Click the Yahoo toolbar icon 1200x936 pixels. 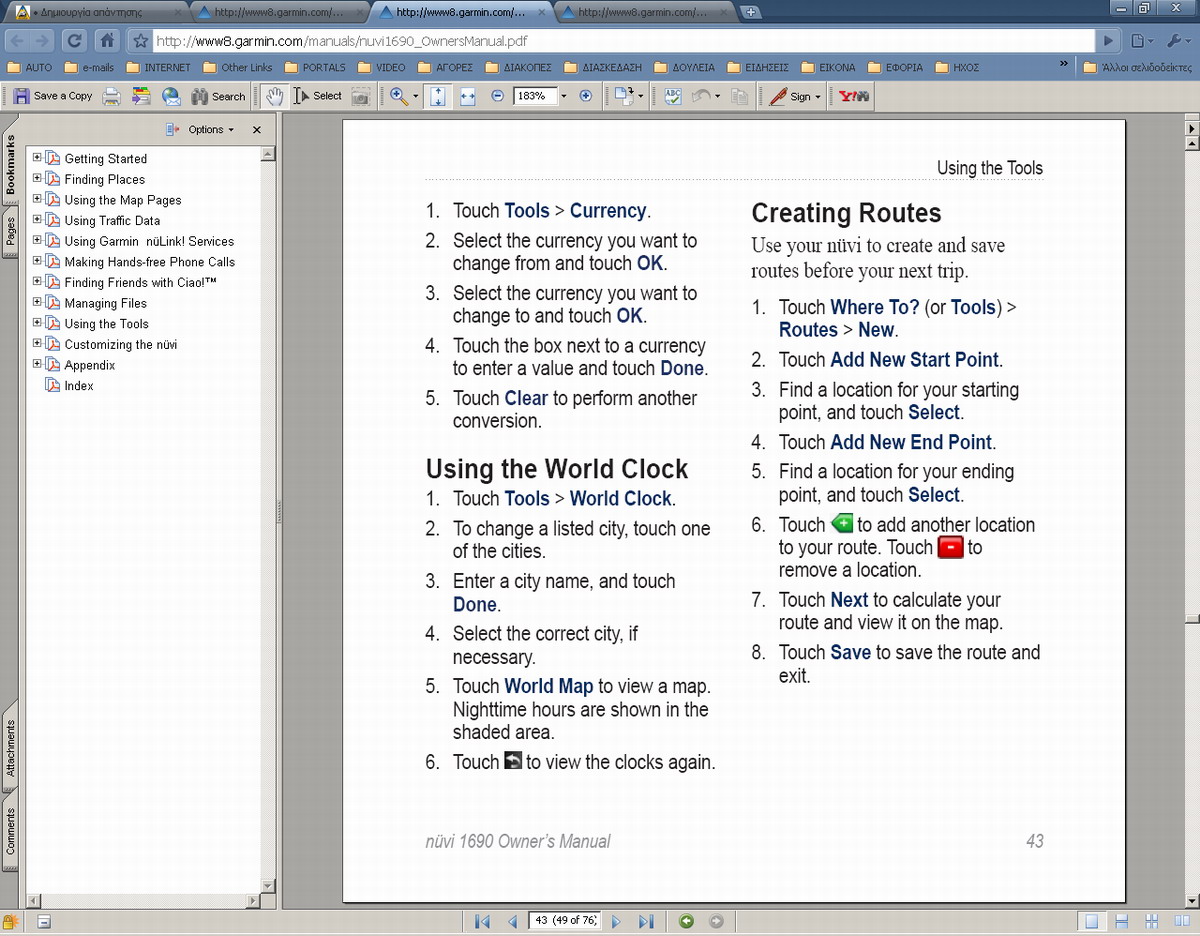(854, 96)
